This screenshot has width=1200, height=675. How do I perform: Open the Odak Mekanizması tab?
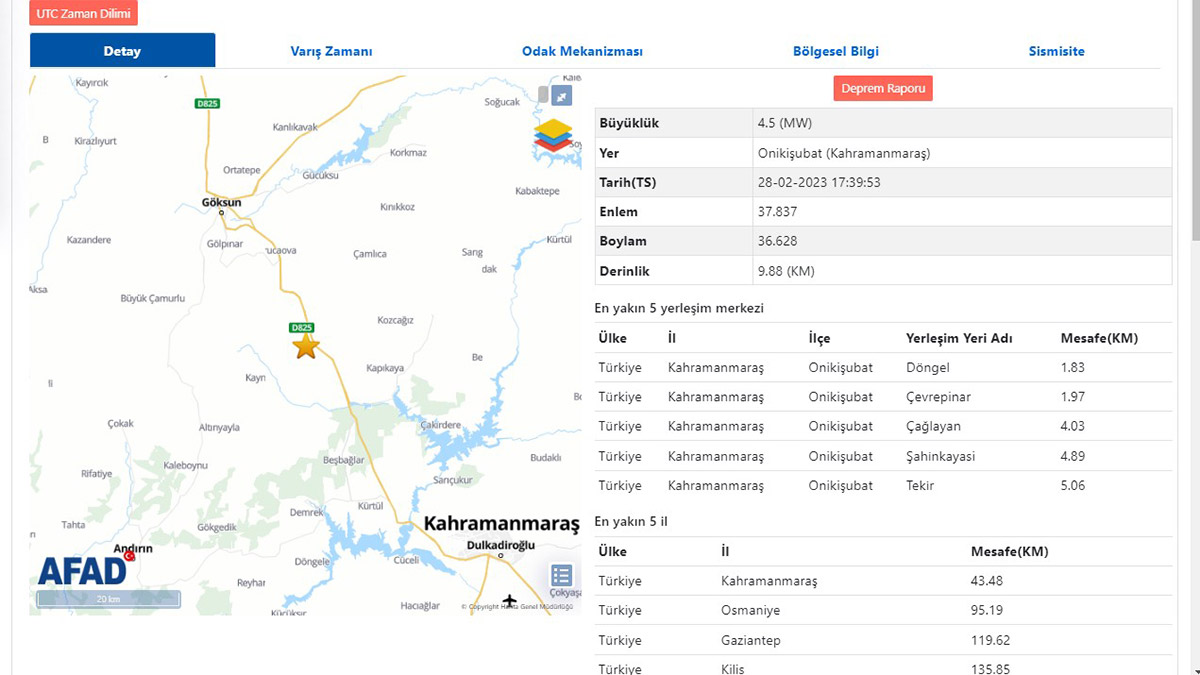(582, 51)
